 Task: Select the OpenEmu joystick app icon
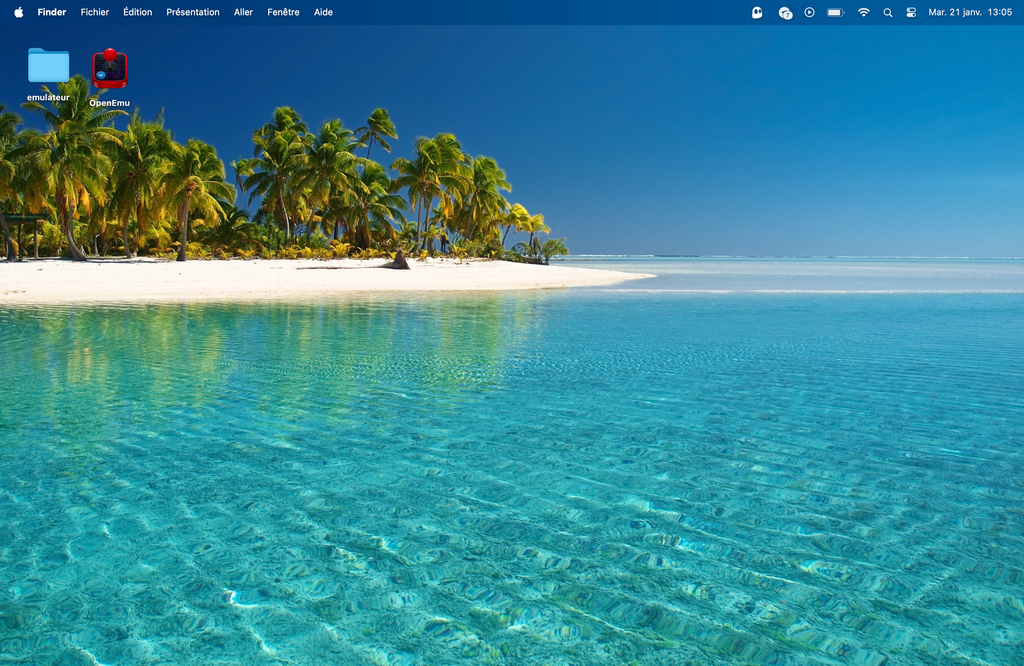point(110,68)
